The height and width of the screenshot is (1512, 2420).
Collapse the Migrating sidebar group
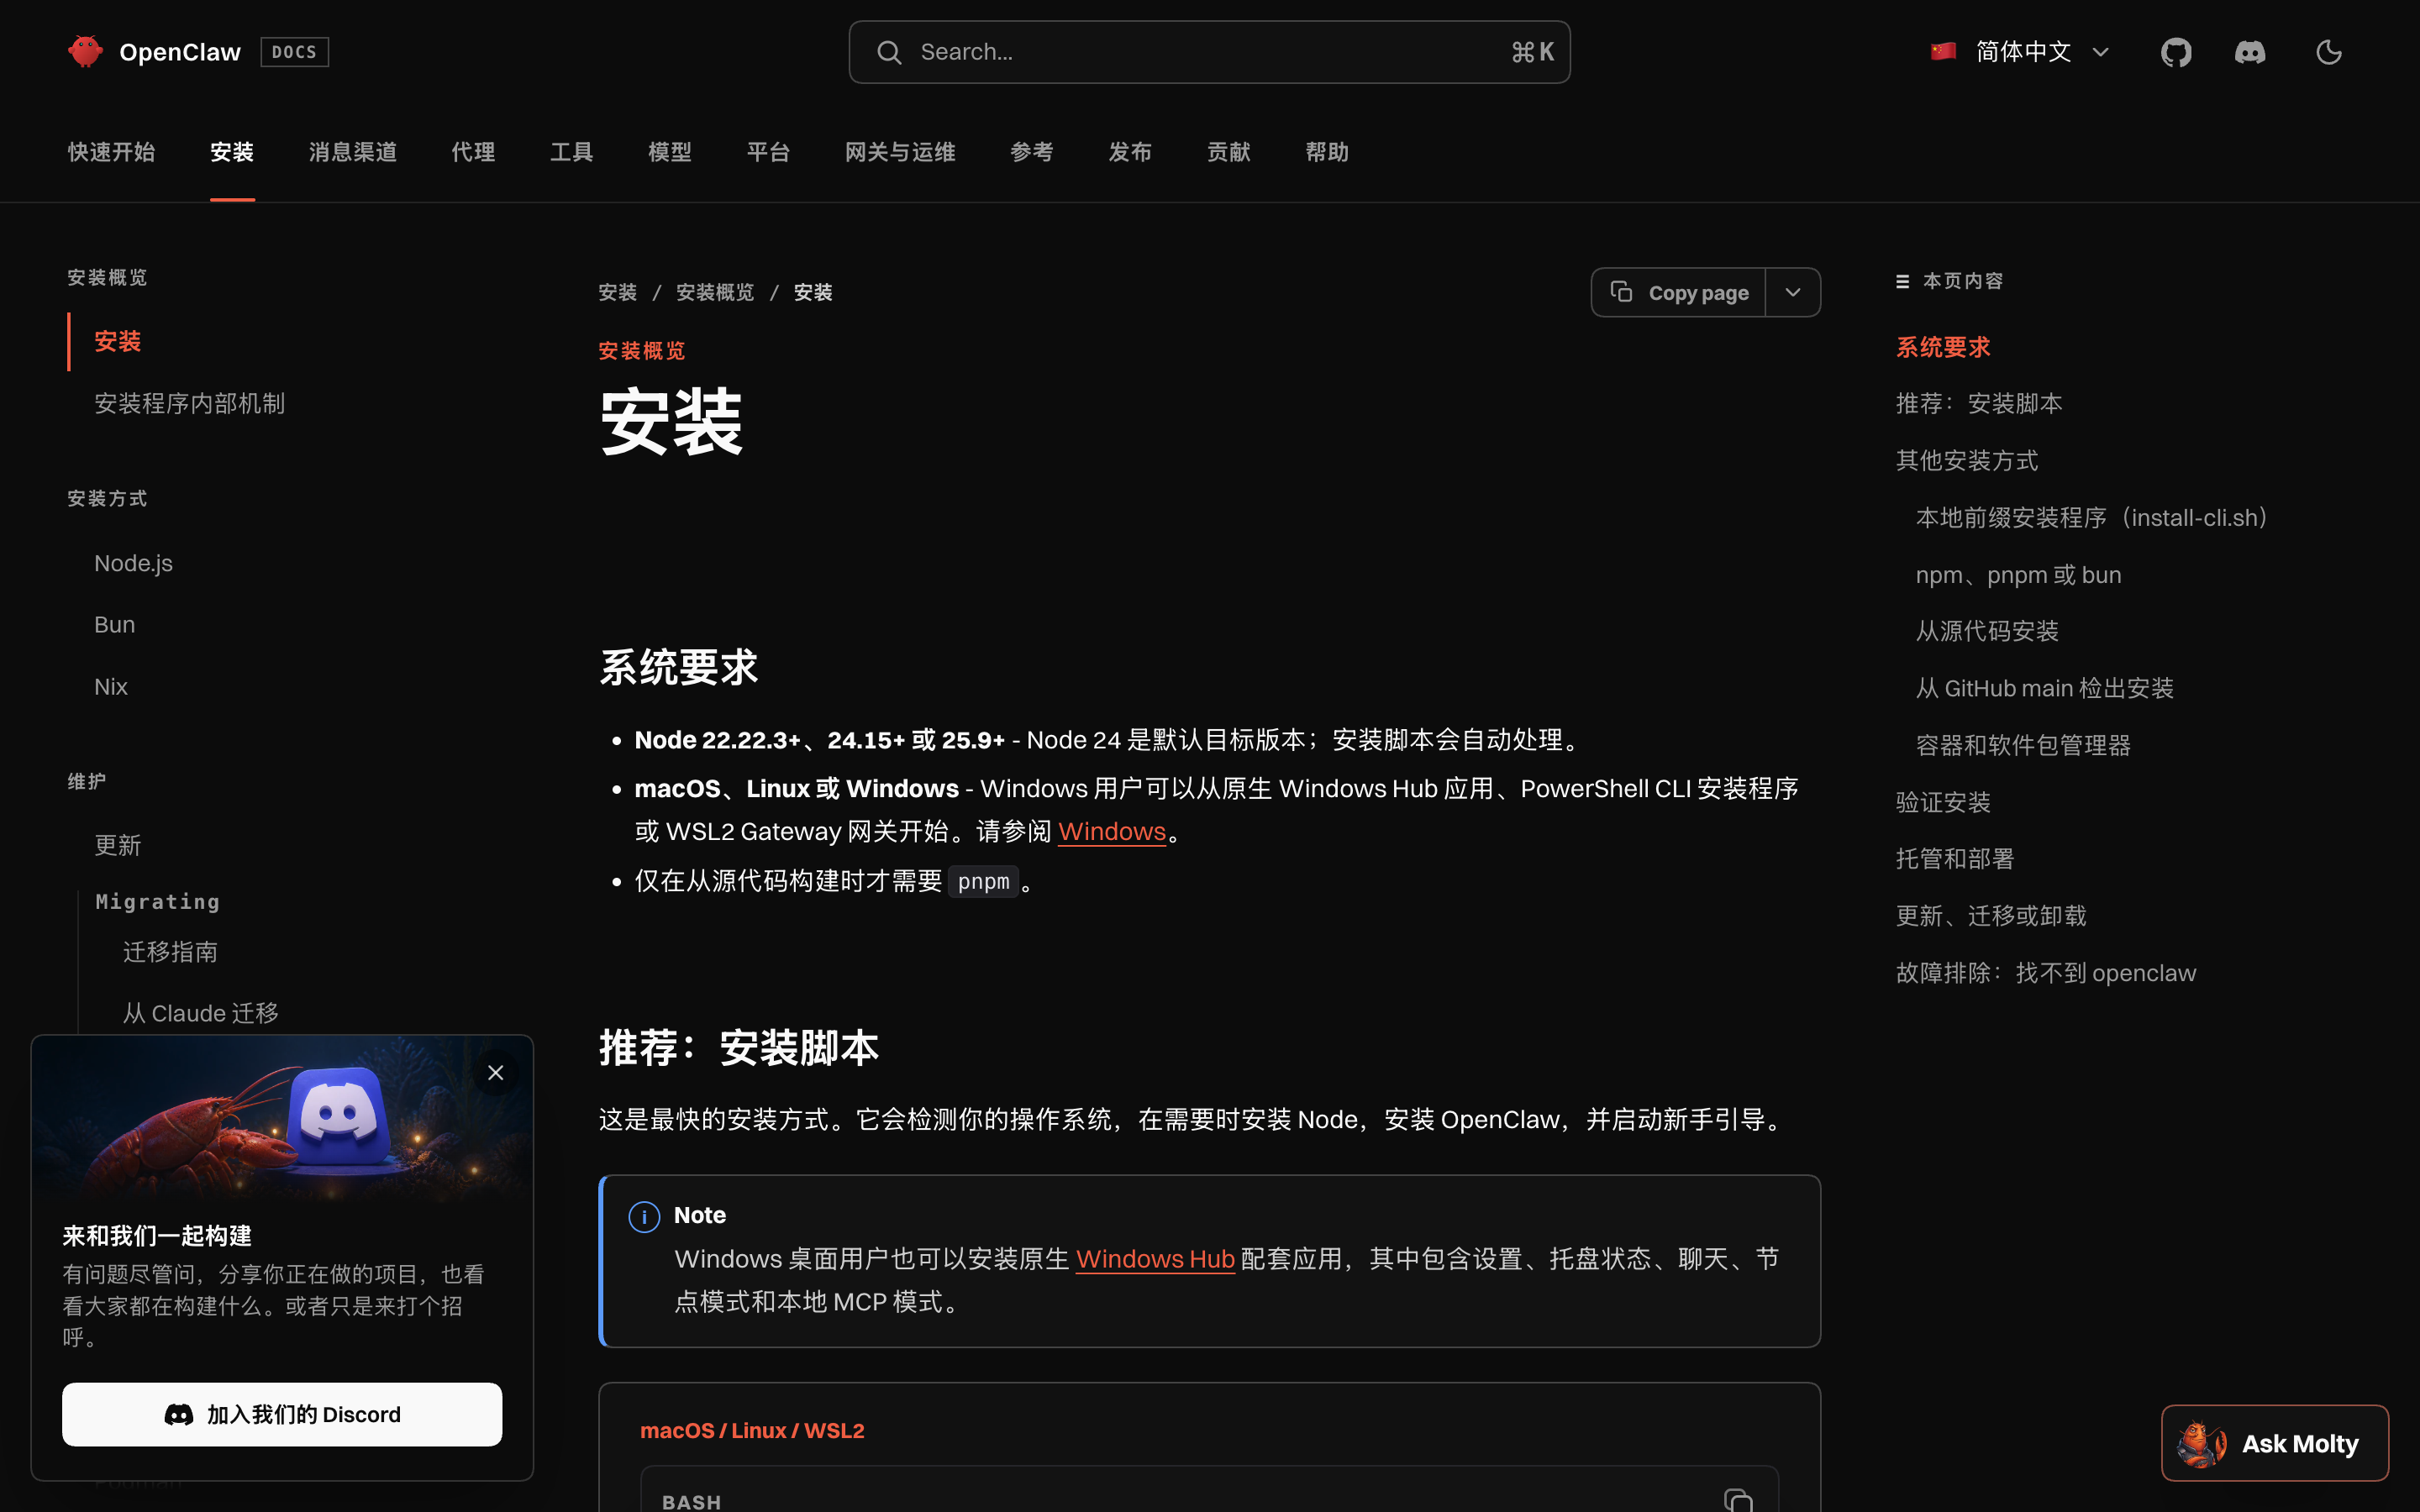tap(157, 902)
